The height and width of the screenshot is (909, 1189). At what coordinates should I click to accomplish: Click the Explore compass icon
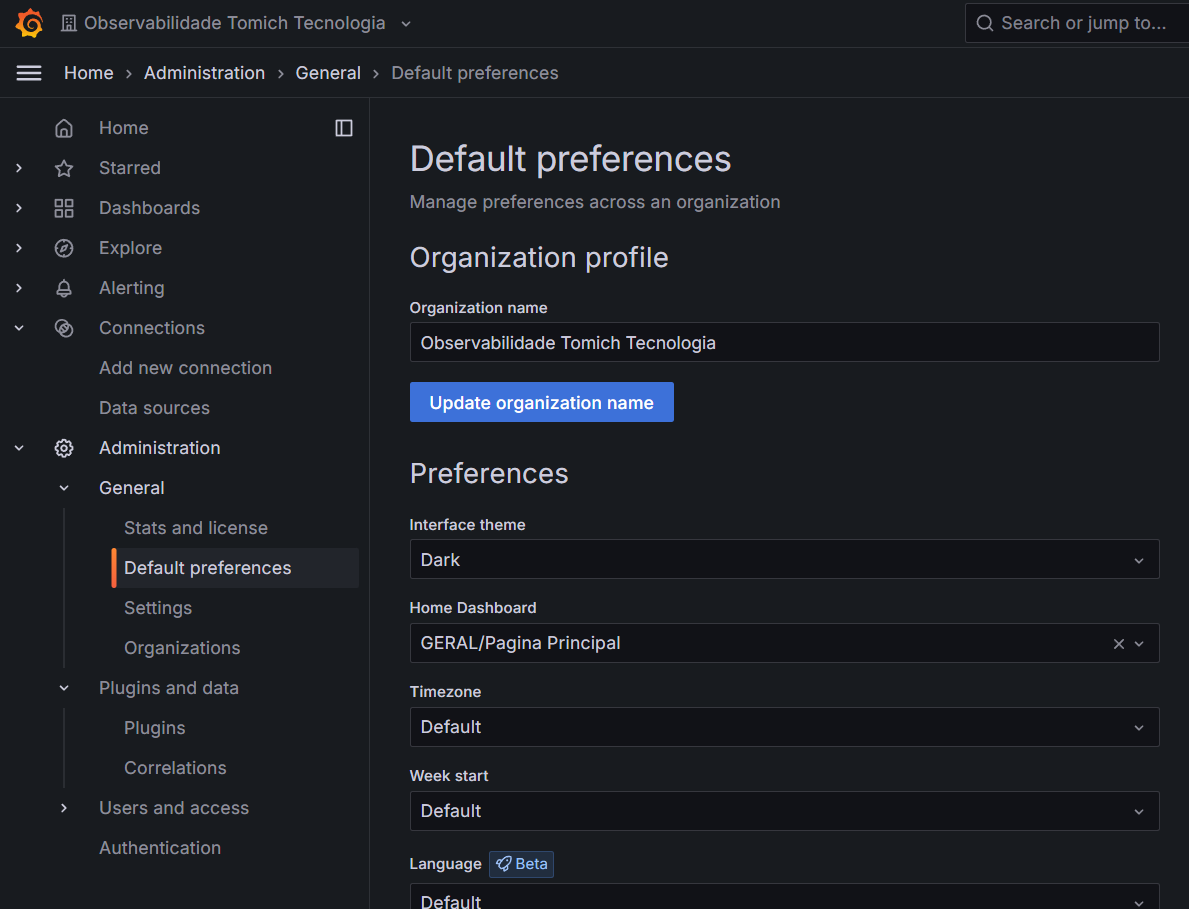[x=64, y=248]
